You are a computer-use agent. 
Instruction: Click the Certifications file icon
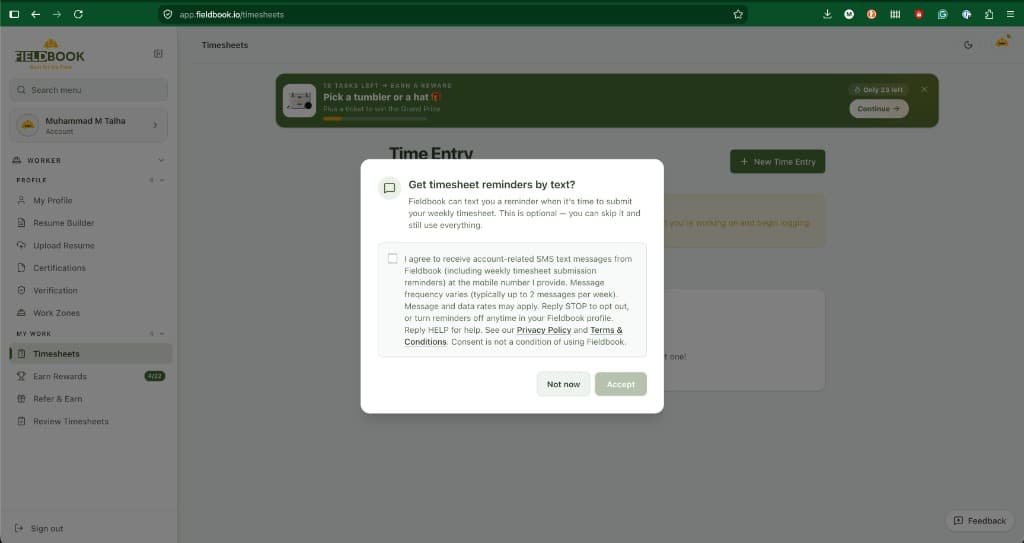[21, 268]
